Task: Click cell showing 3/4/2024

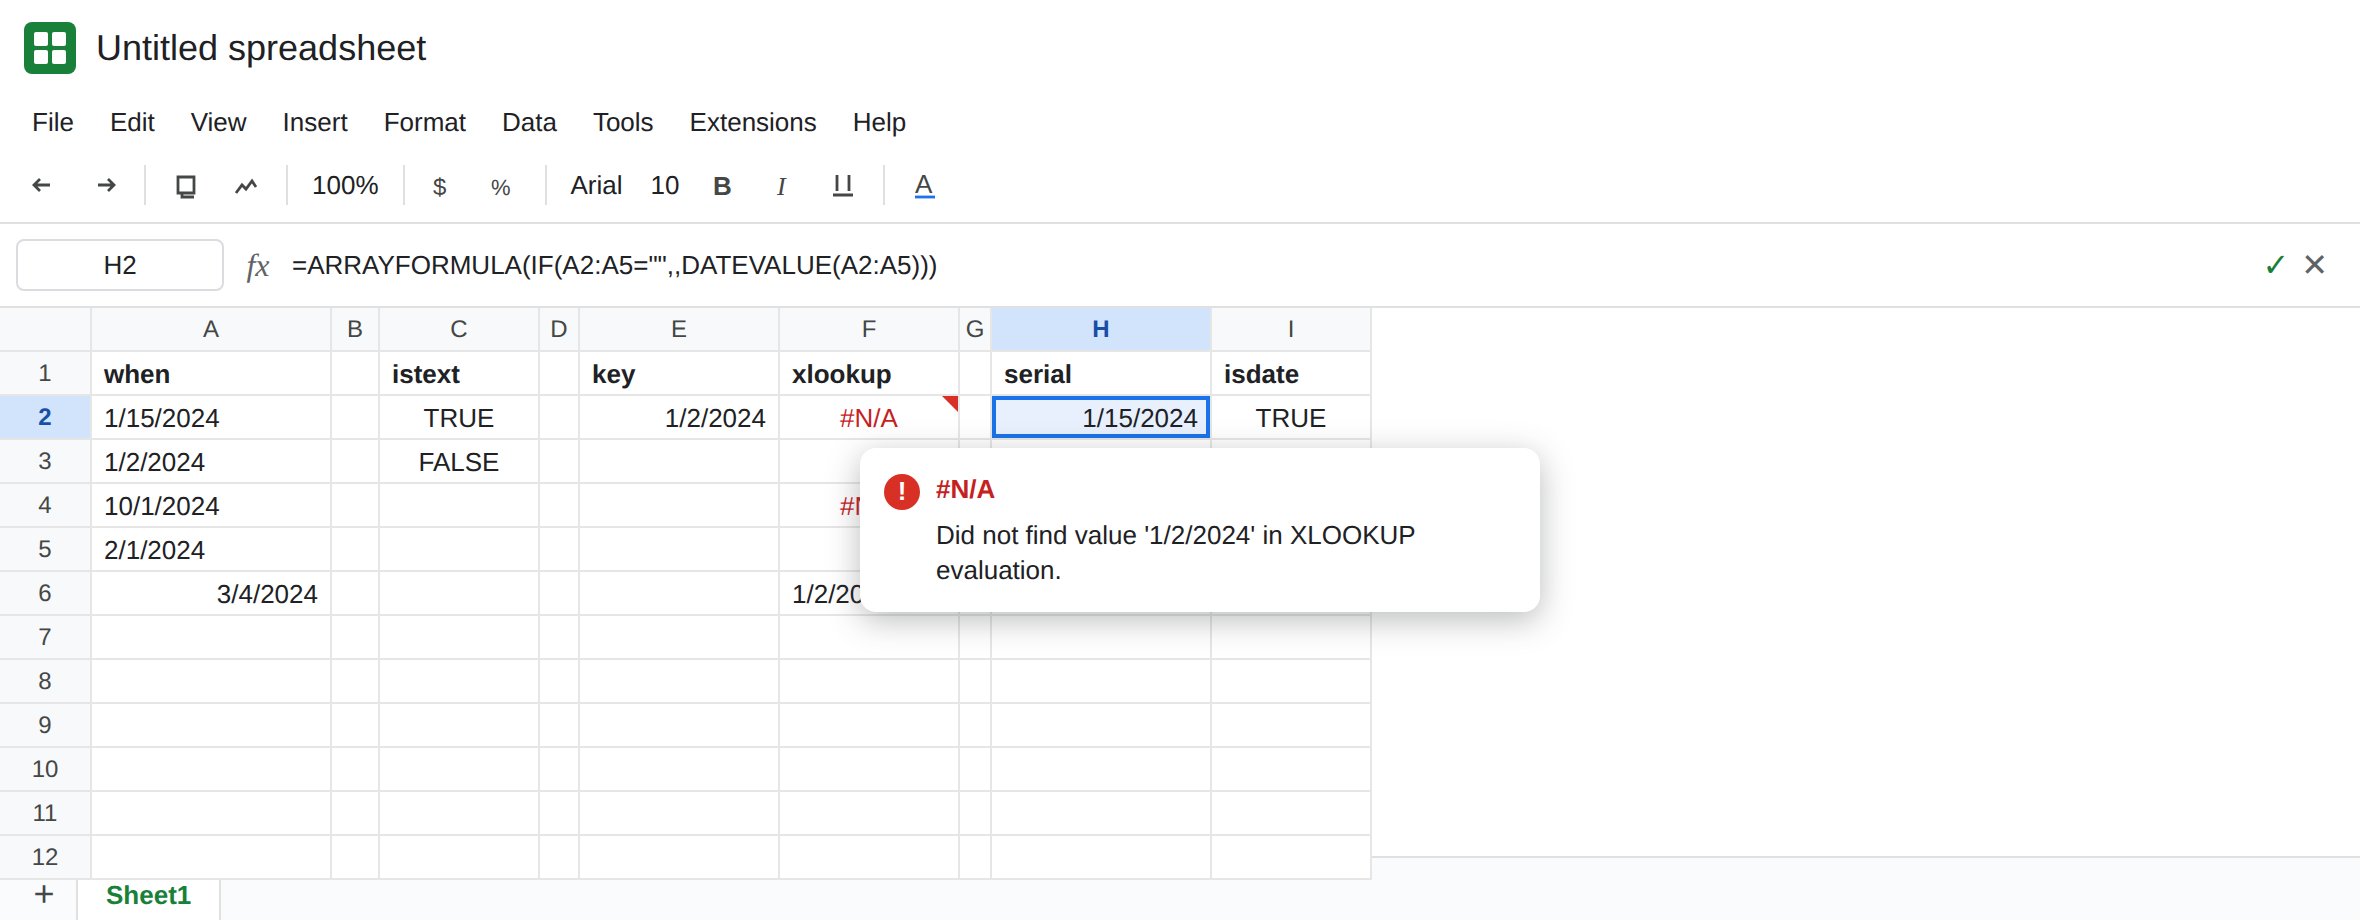Action: (x=211, y=593)
